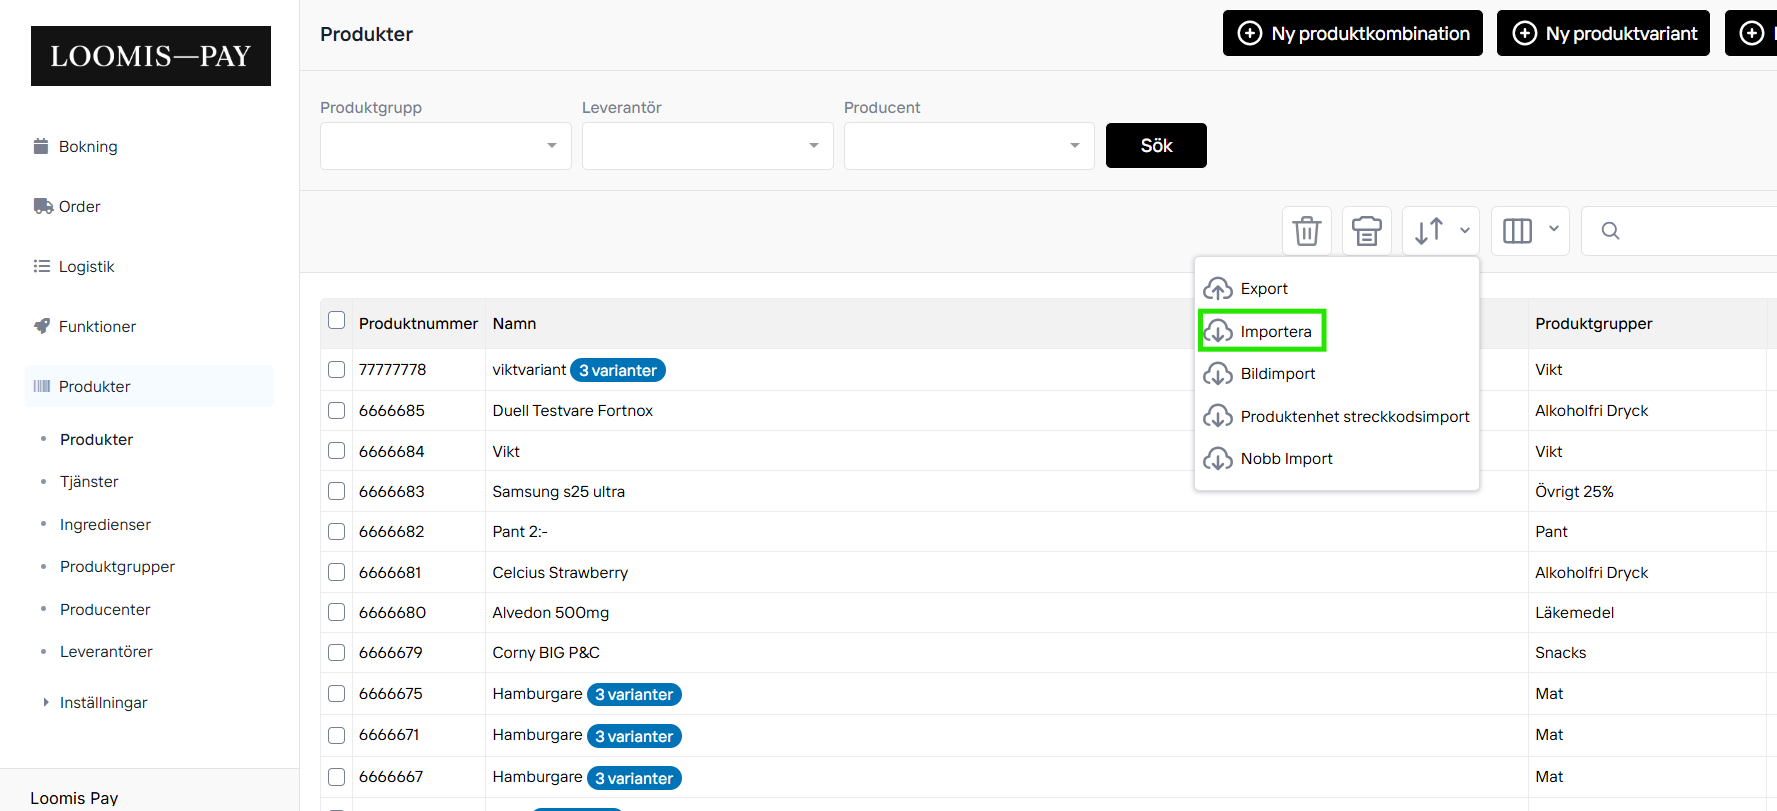This screenshot has height=811, width=1777.
Task: Open the column layout selector icon
Action: pyautogui.click(x=1529, y=231)
